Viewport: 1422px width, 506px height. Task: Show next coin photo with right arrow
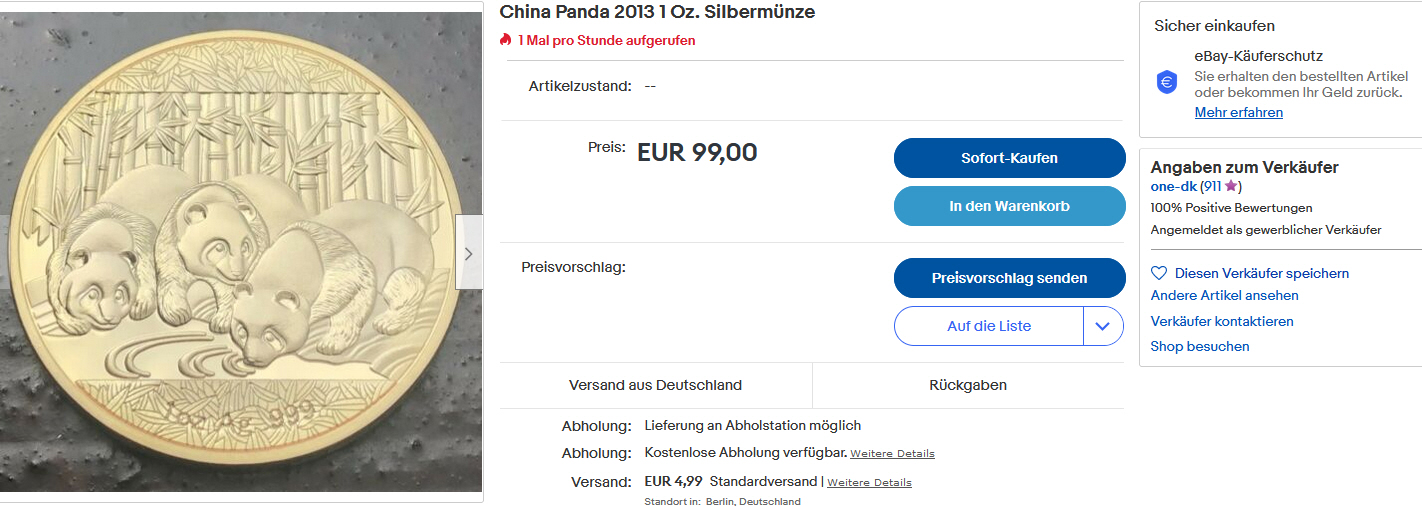tap(468, 253)
